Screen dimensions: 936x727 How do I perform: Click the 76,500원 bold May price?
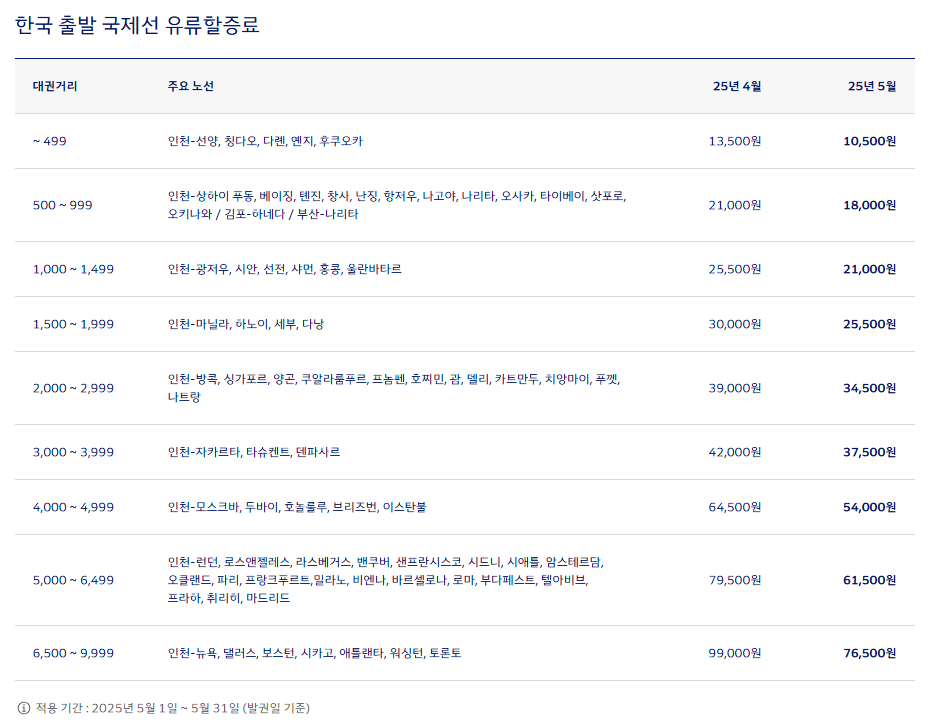[x=868, y=652]
